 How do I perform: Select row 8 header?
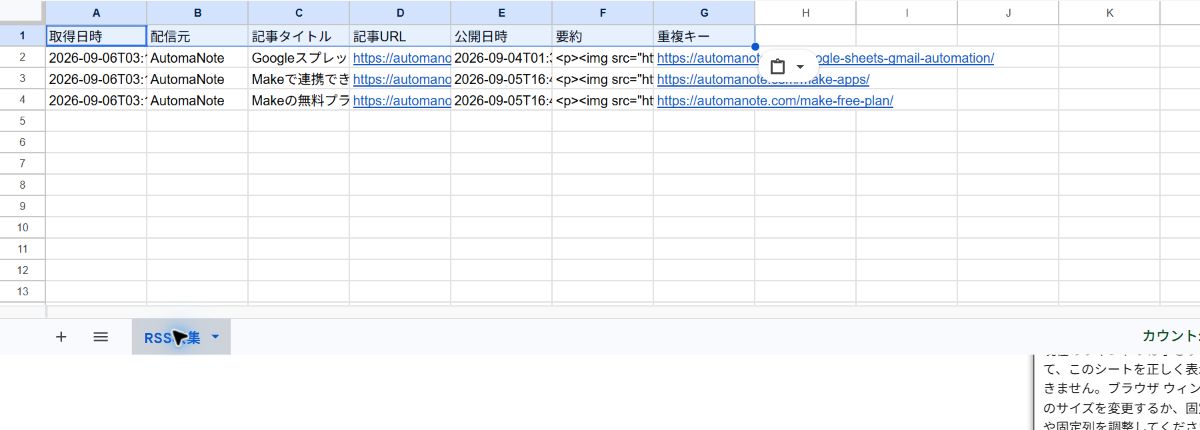[x=22, y=184]
